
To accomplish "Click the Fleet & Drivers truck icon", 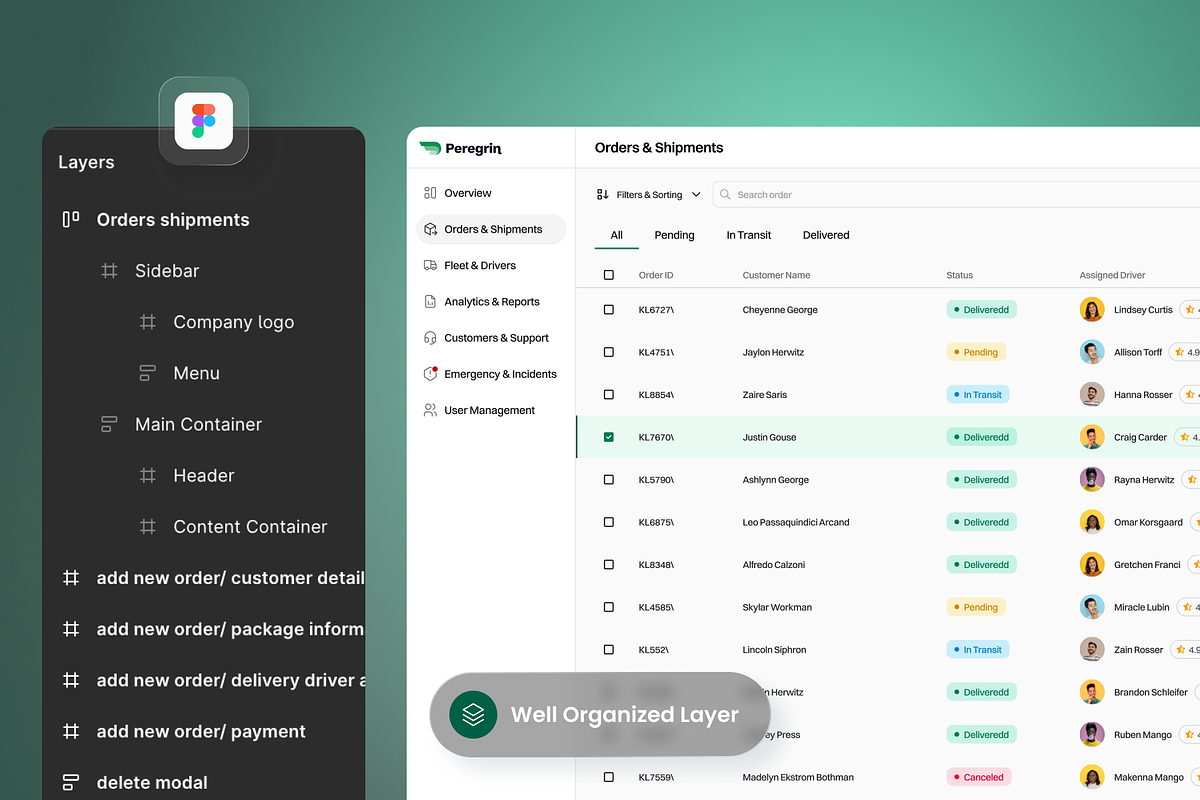I will pos(430,265).
